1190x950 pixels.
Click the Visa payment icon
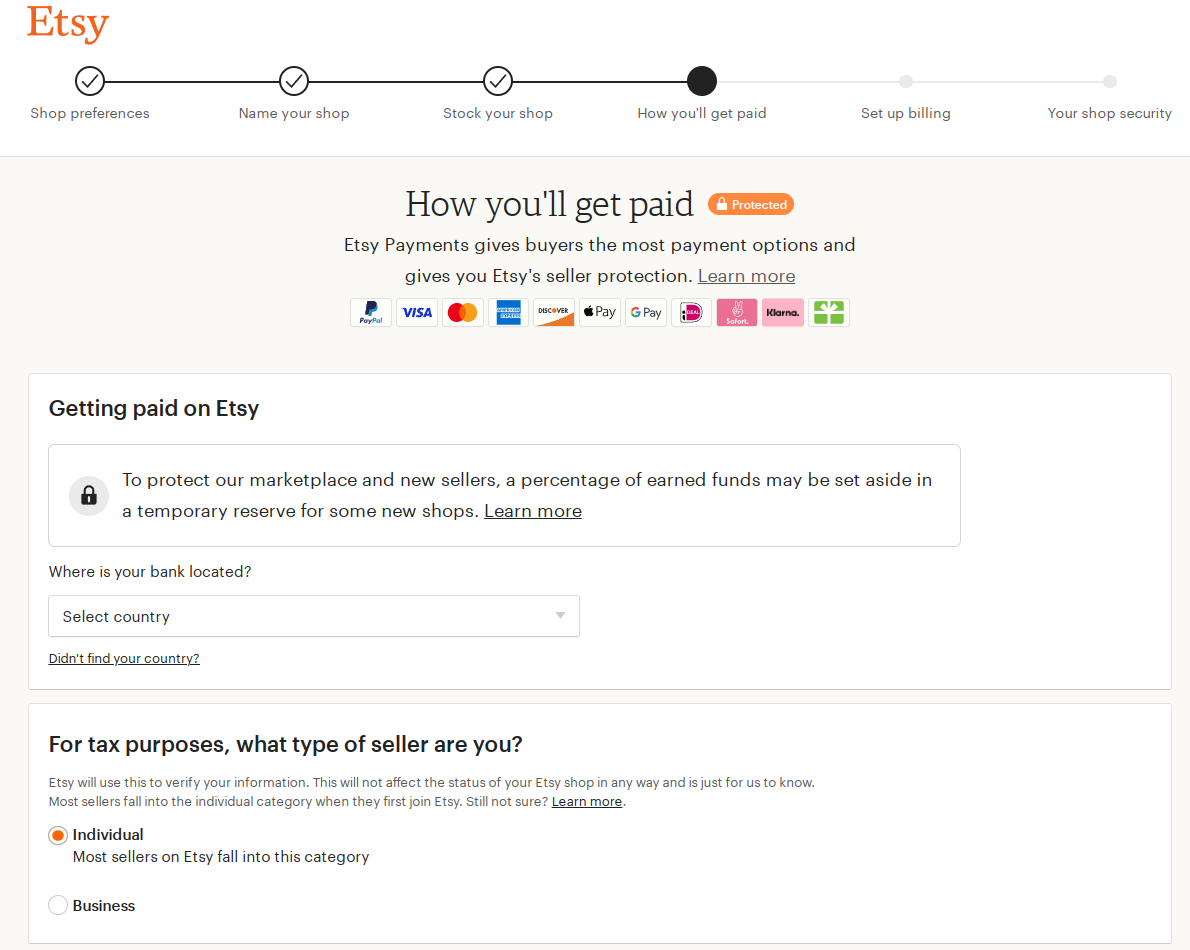pos(417,312)
